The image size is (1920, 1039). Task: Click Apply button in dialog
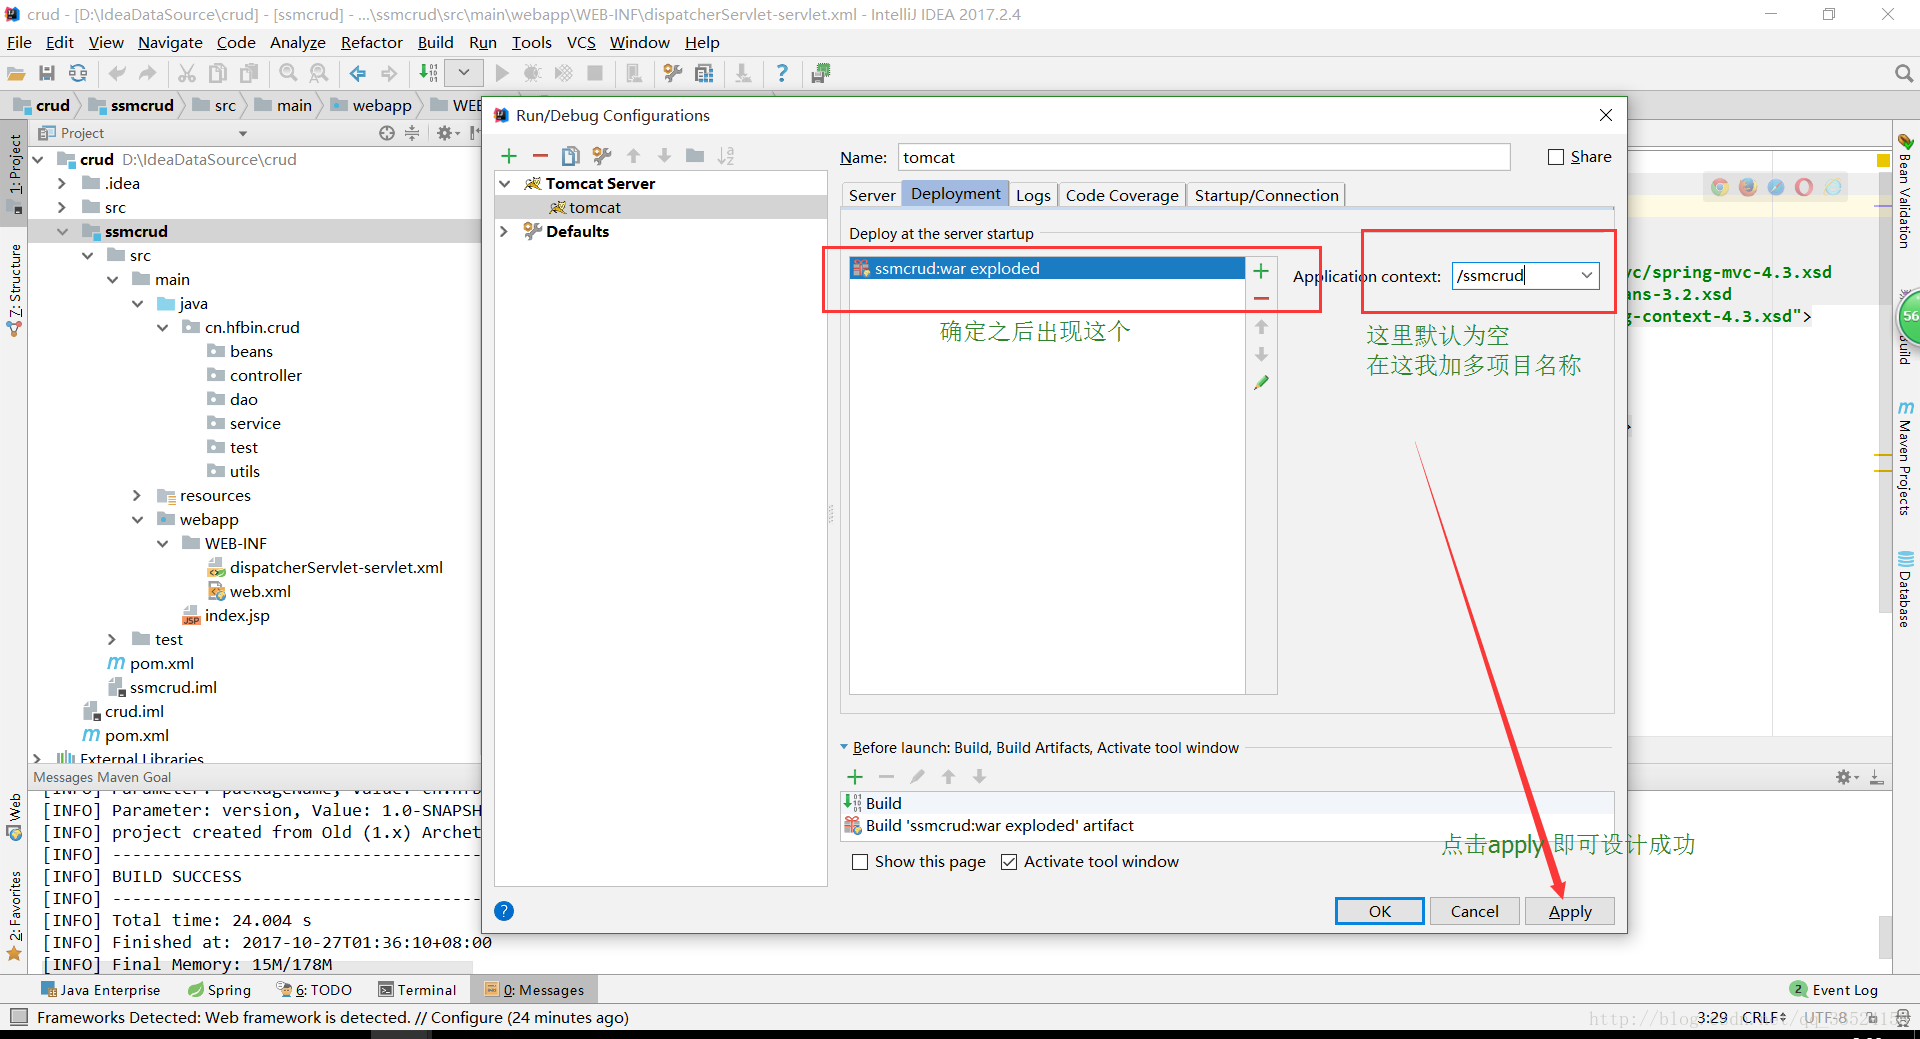[x=1569, y=911]
